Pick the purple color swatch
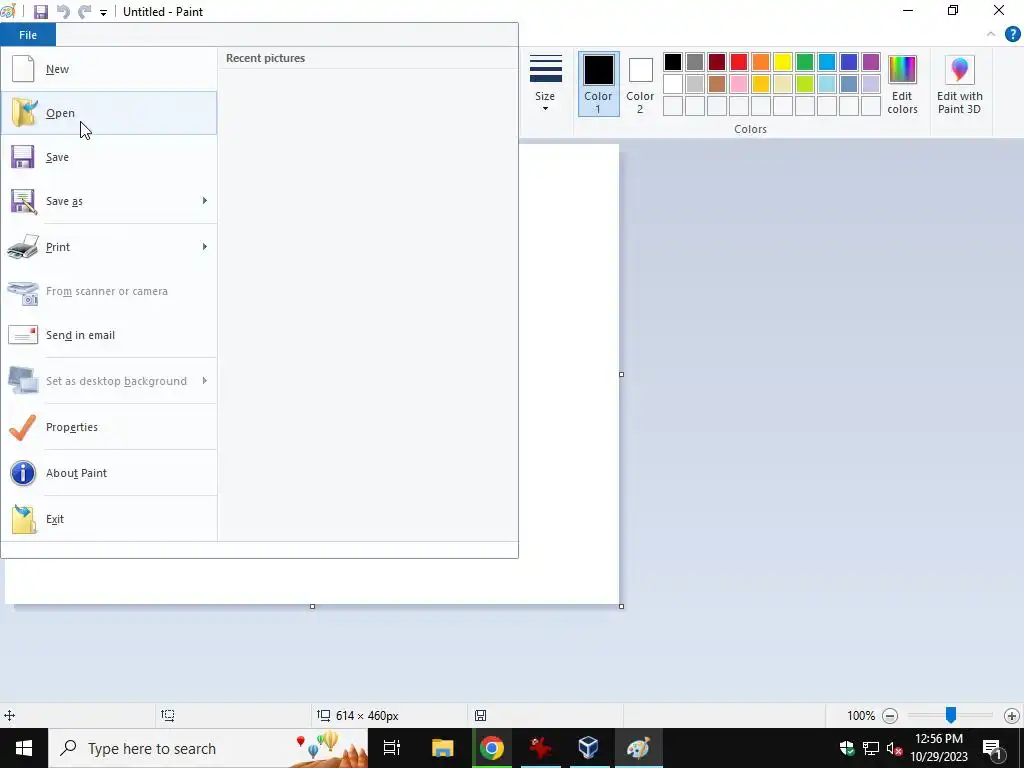Screen dimensions: 1024x768 tap(871, 62)
